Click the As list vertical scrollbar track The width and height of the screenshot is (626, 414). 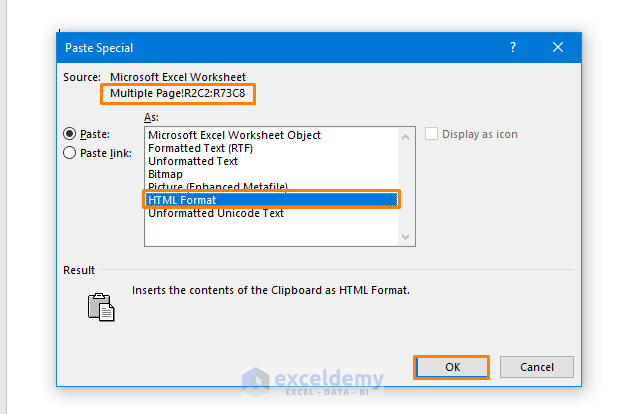pos(406,185)
